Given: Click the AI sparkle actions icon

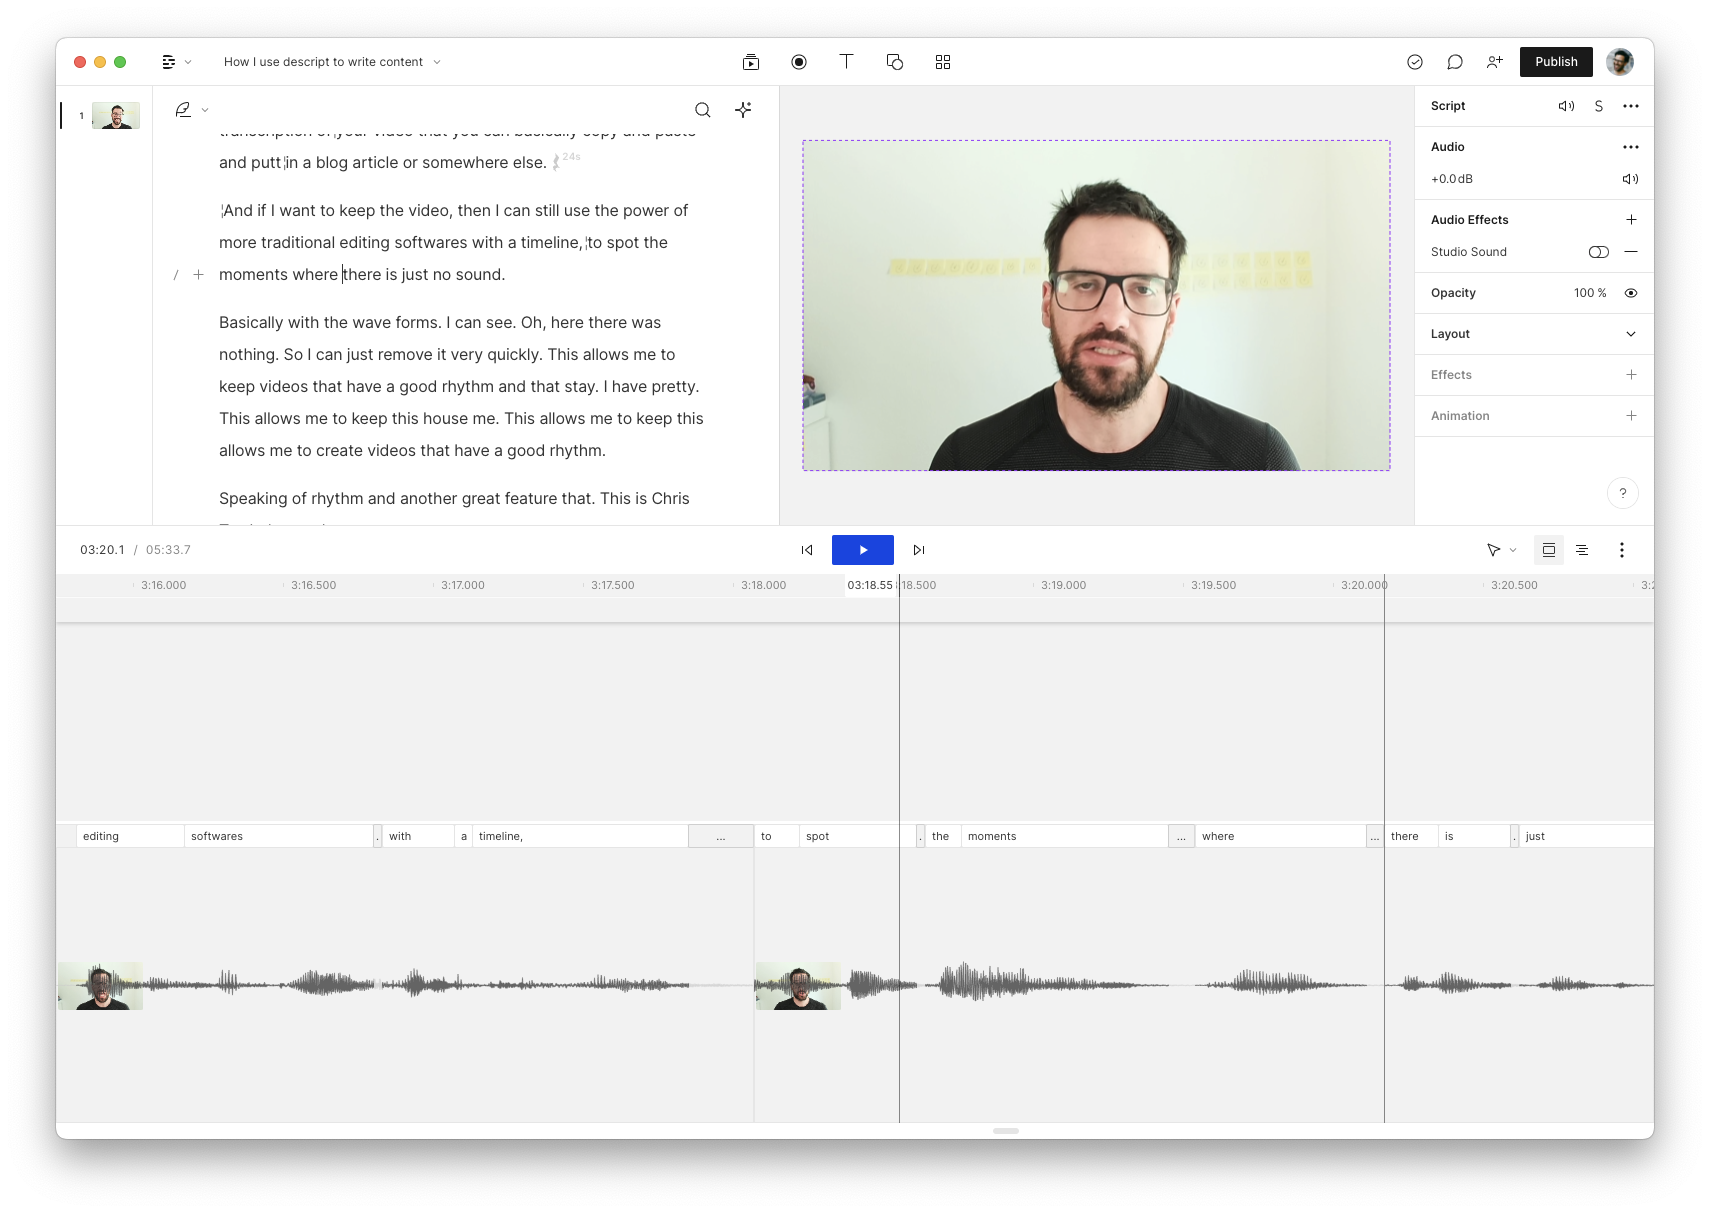Looking at the screenshot, I should pyautogui.click(x=743, y=110).
